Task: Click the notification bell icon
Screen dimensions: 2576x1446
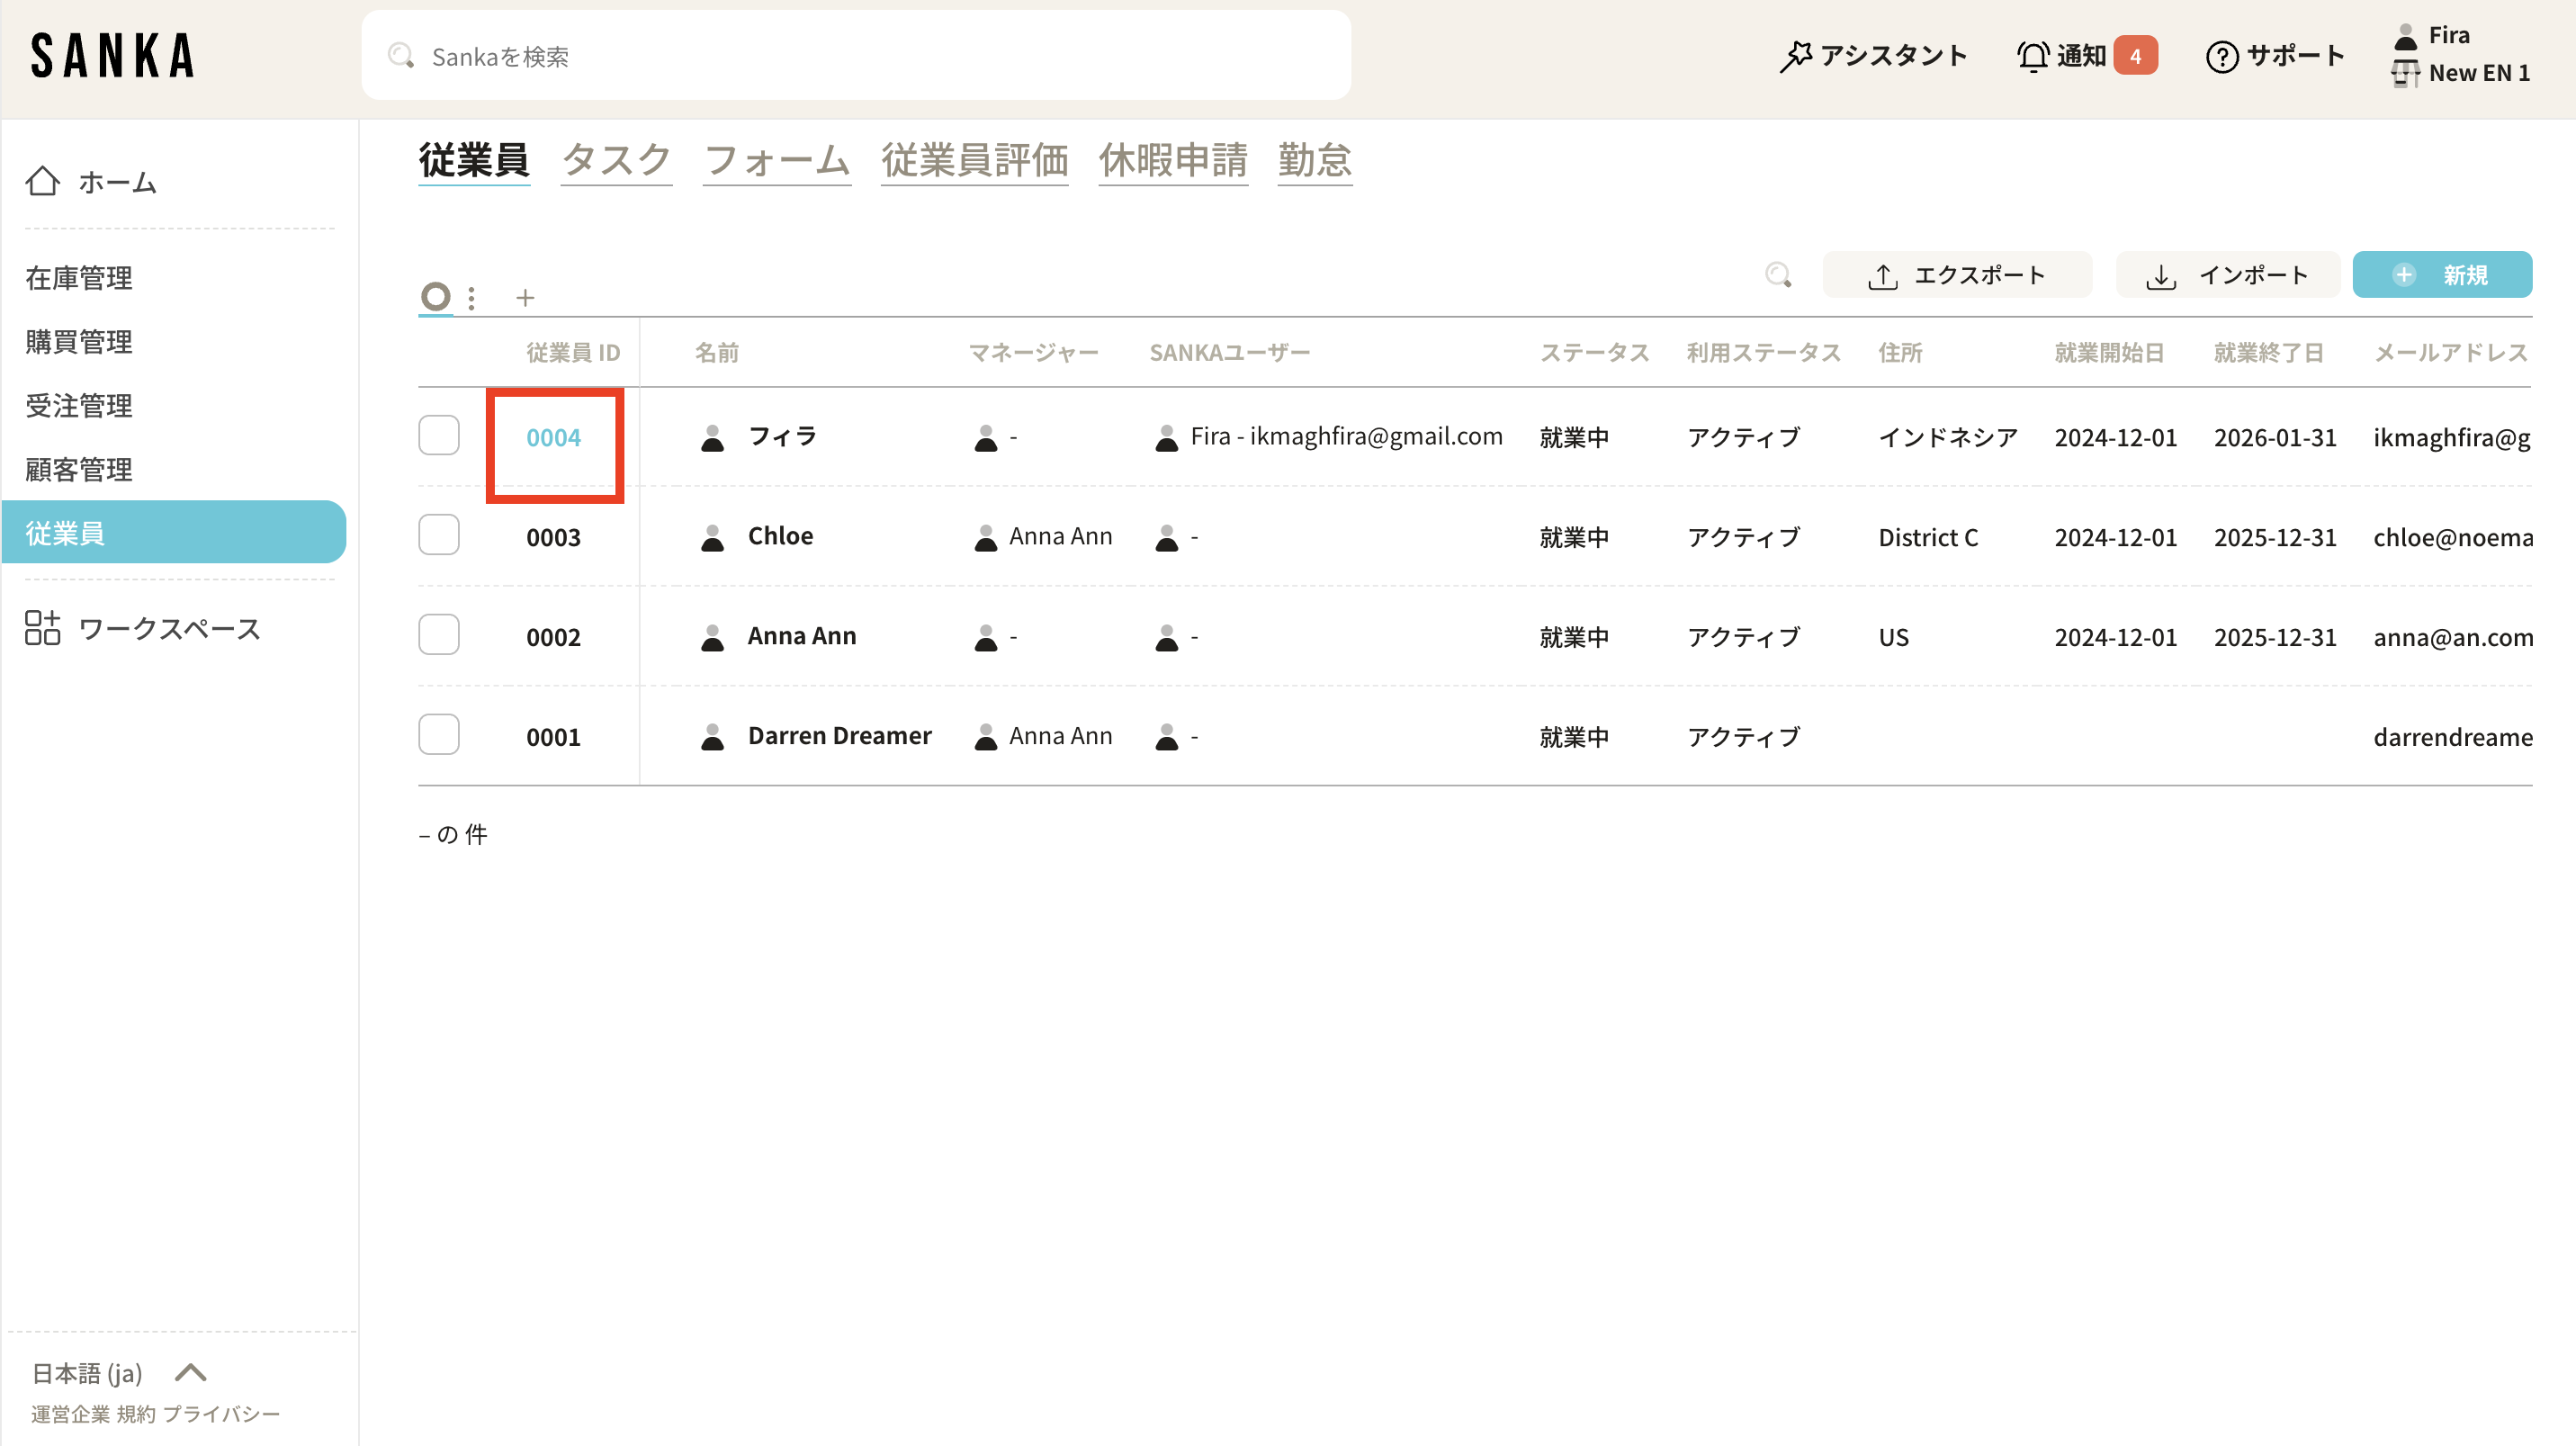Action: [2032, 56]
